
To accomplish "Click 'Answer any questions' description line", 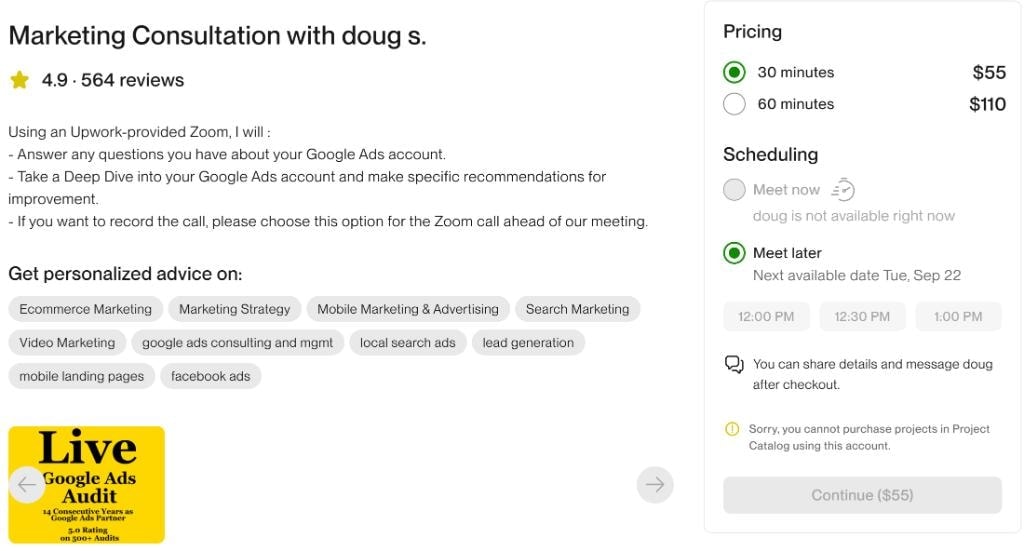I will pos(227,154).
